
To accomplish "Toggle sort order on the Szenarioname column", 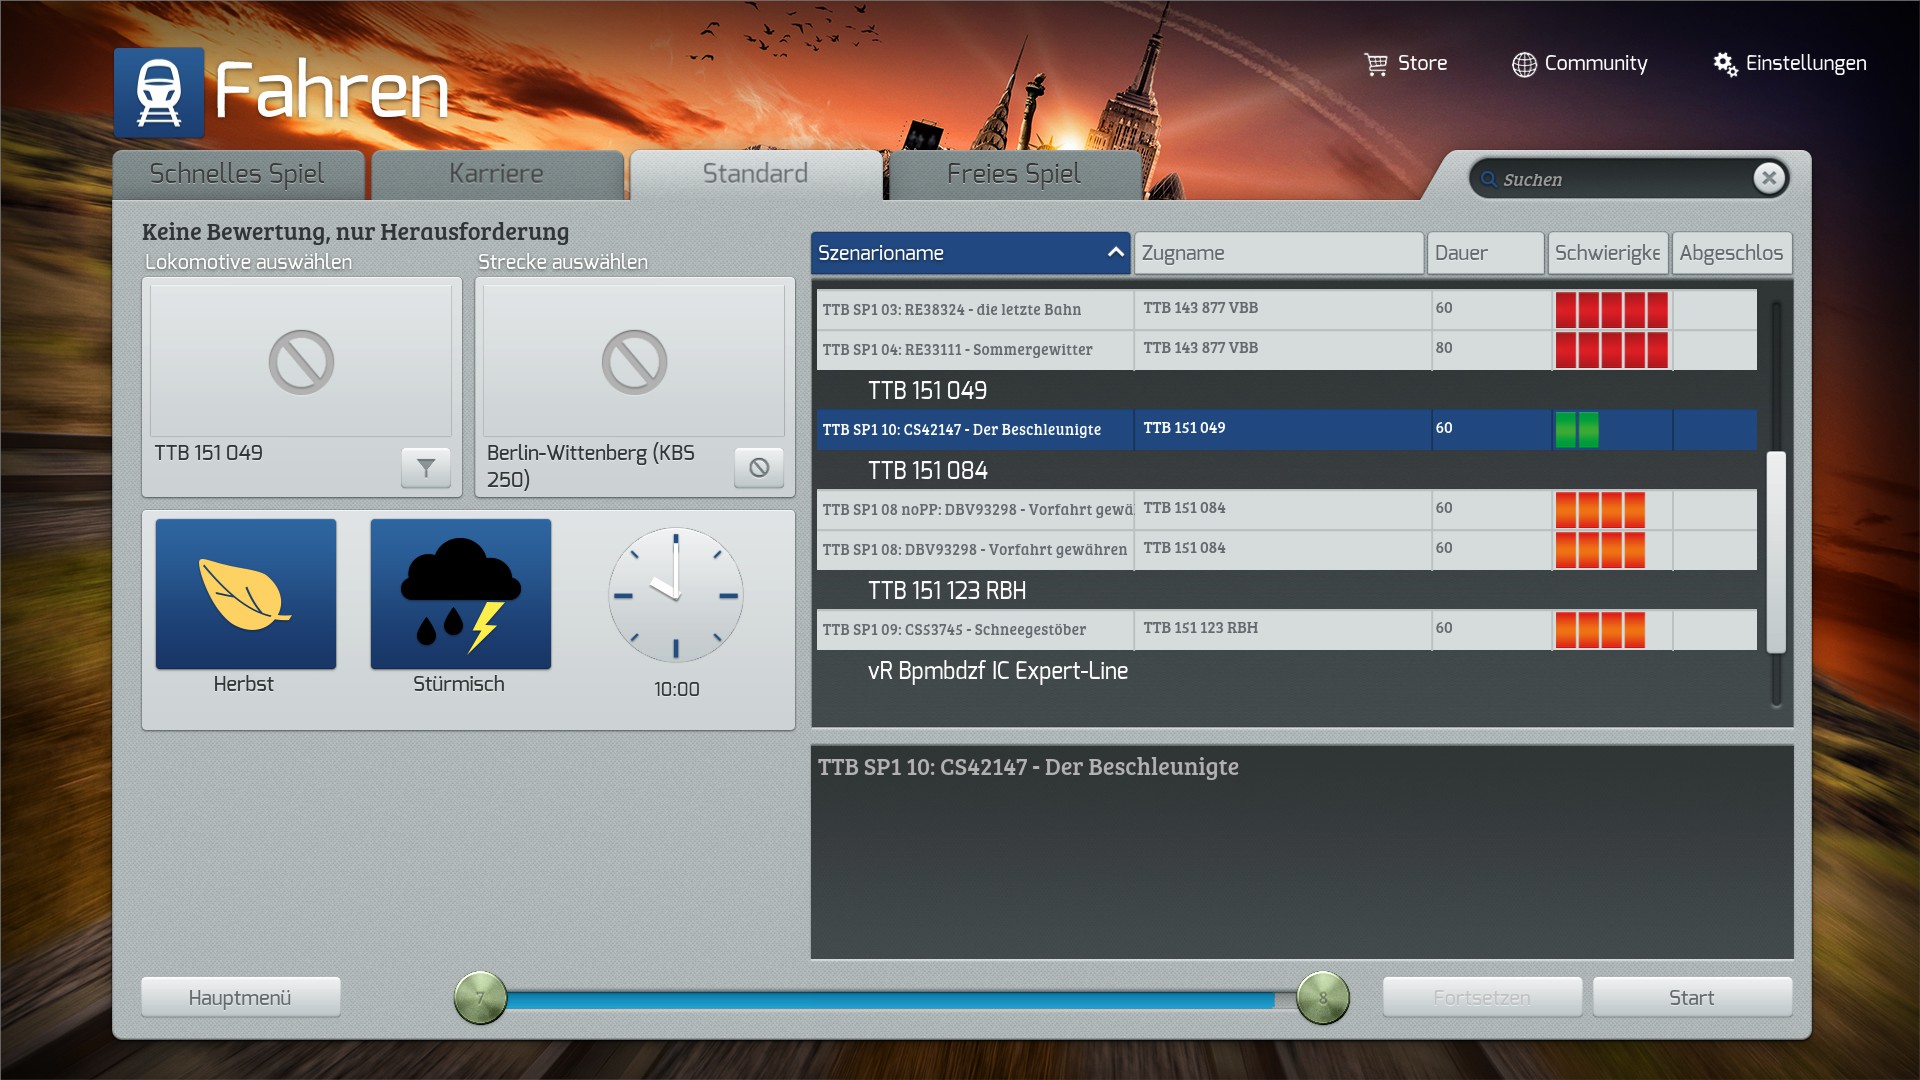I will [970, 253].
